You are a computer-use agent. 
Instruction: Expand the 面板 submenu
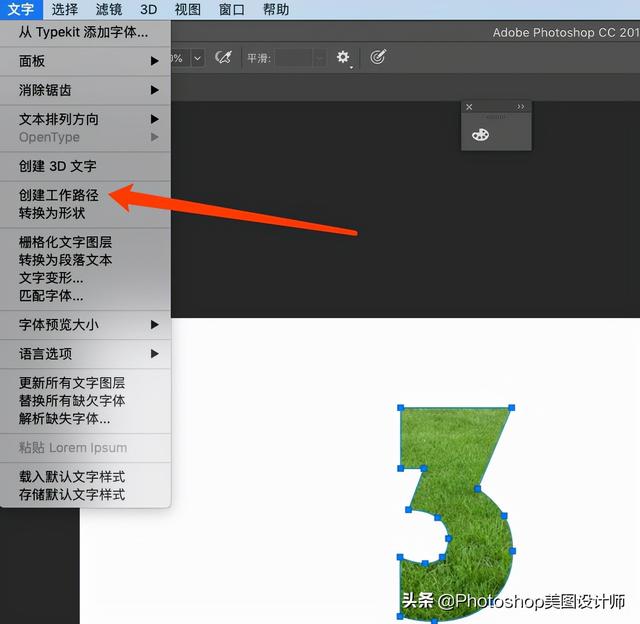pyautogui.click(x=85, y=61)
